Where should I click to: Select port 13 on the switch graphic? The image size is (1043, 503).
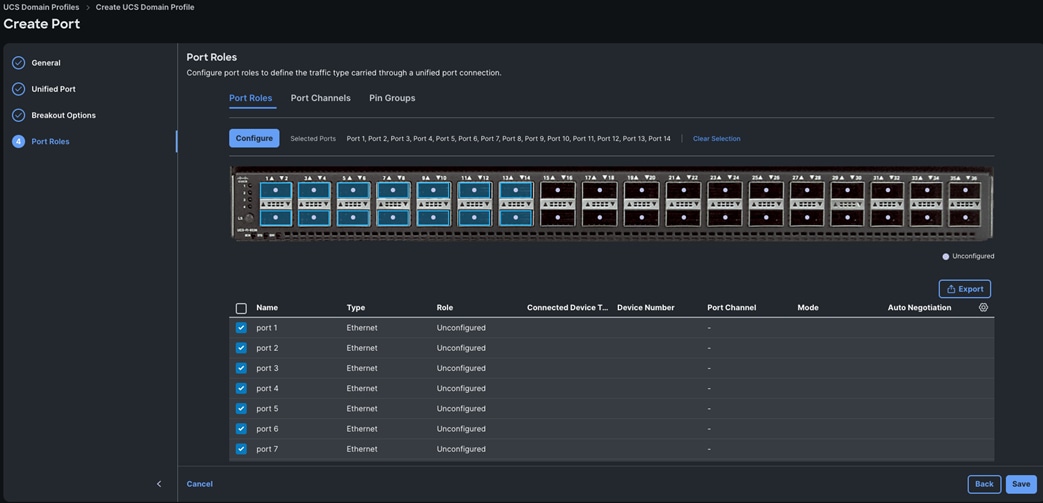[x=516, y=190]
